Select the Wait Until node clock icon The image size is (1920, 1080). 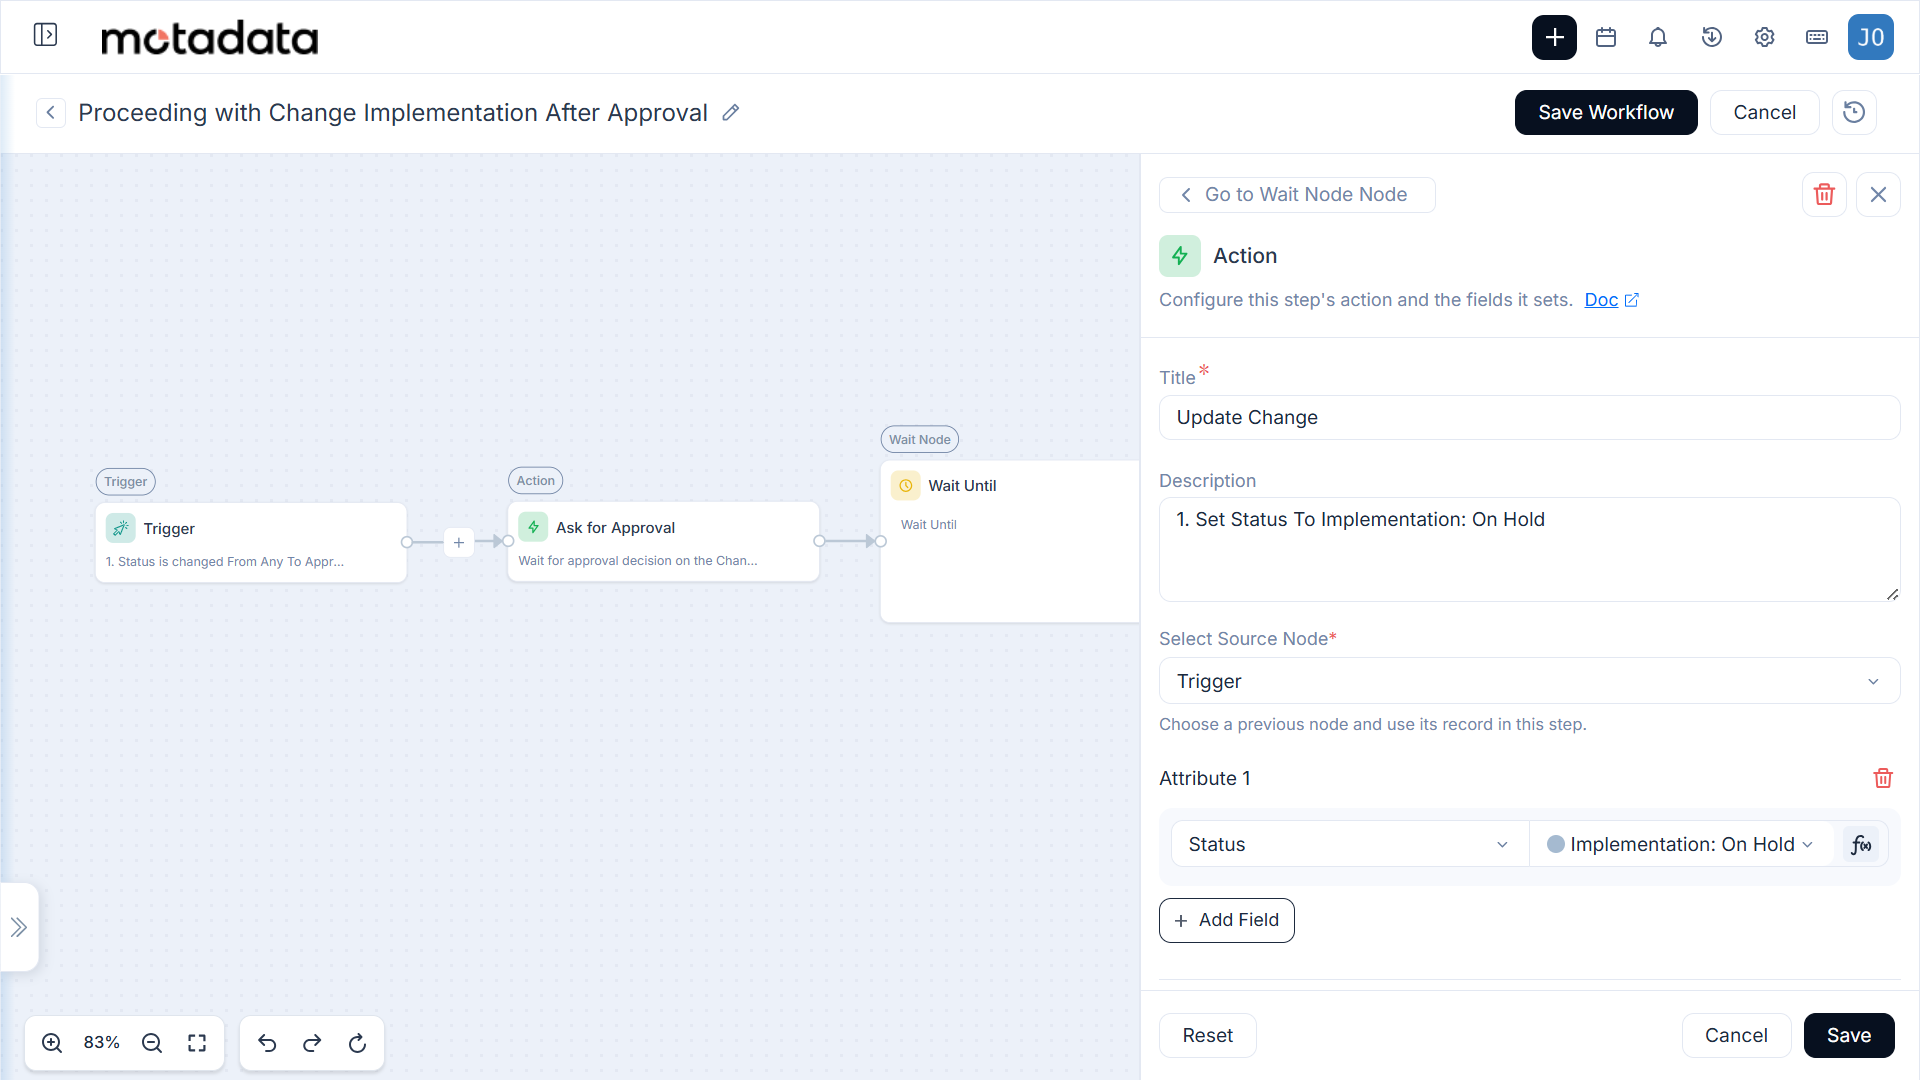pyautogui.click(x=905, y=485)
